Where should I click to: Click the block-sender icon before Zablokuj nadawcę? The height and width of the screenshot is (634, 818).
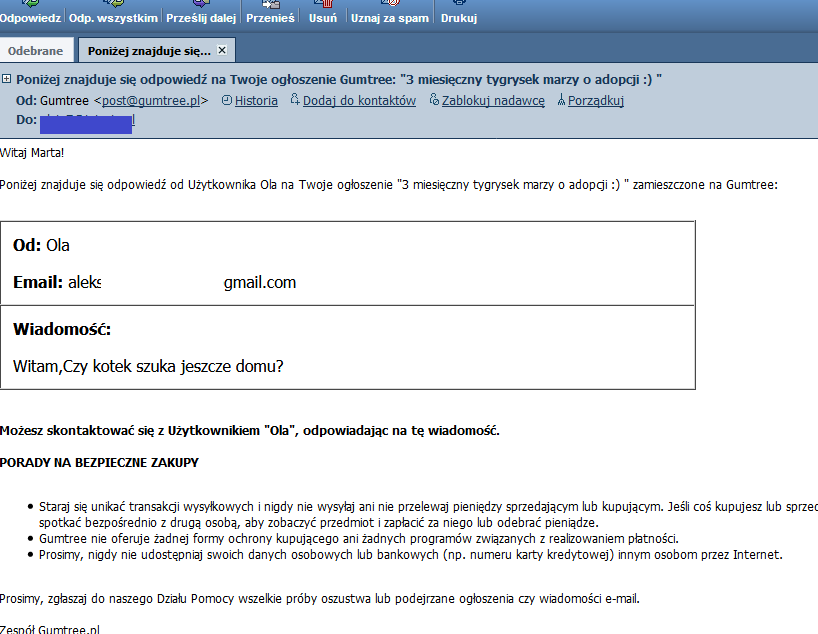[x=434, y=100]
